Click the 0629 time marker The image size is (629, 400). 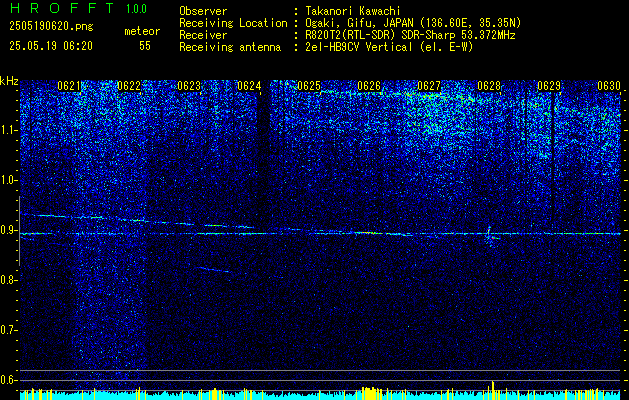point(549,86)
